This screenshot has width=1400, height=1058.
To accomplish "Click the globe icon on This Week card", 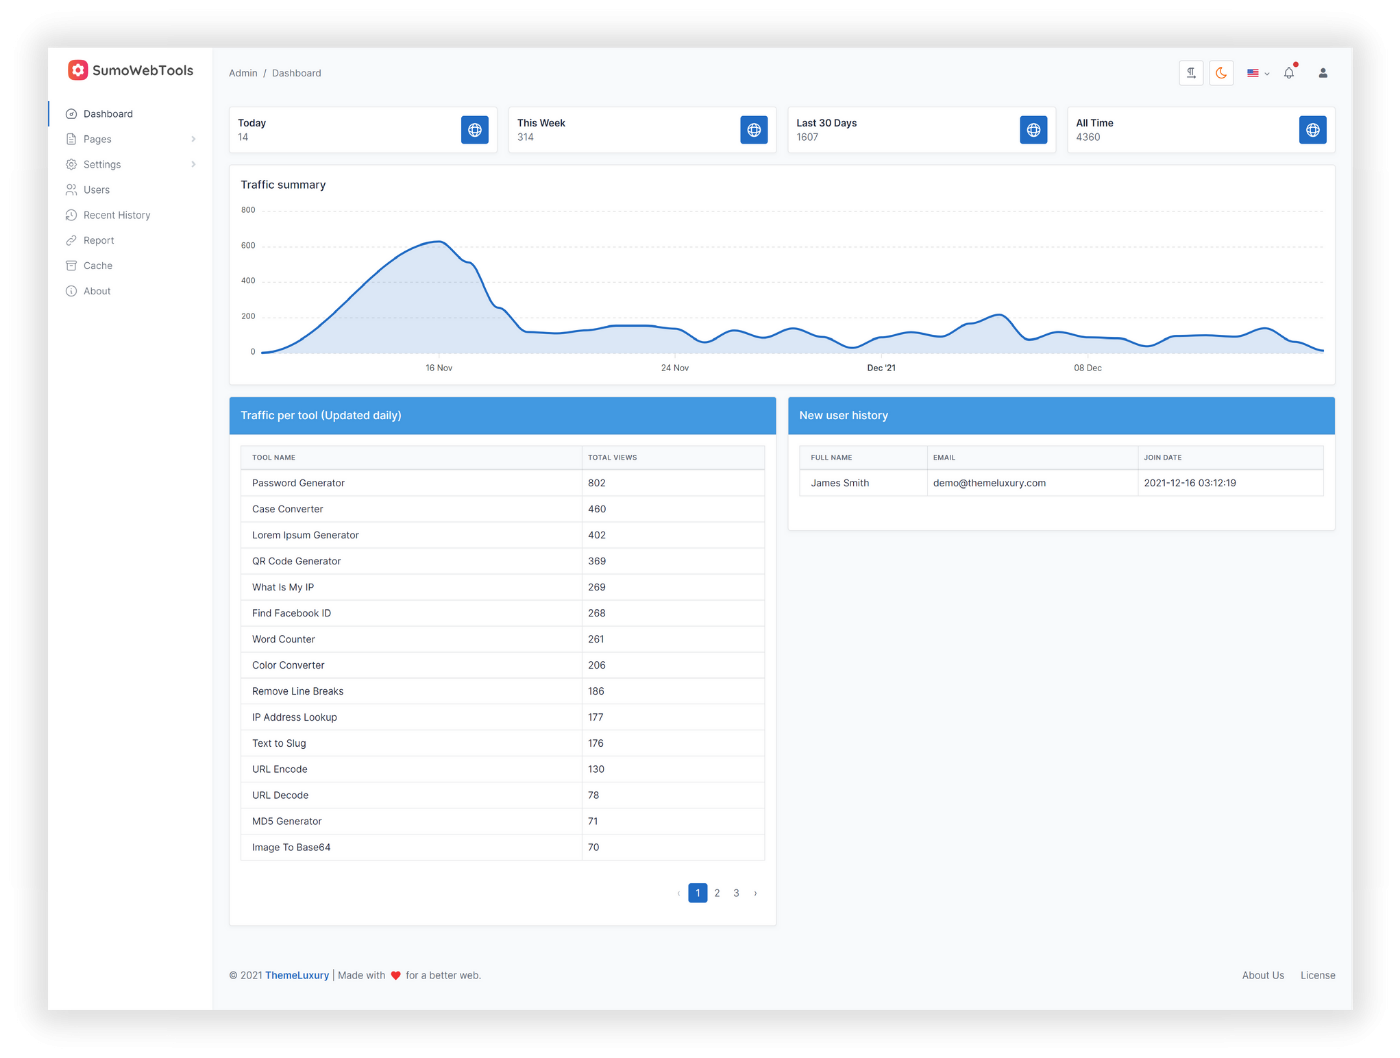I will 754,130.
